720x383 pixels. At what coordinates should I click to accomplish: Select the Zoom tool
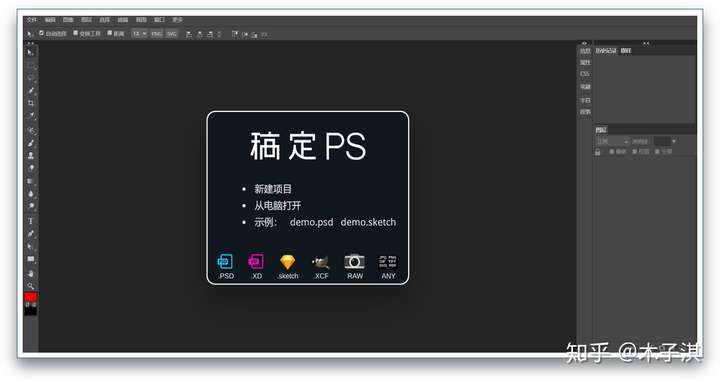pyautogui.click(x=31, y=286)
